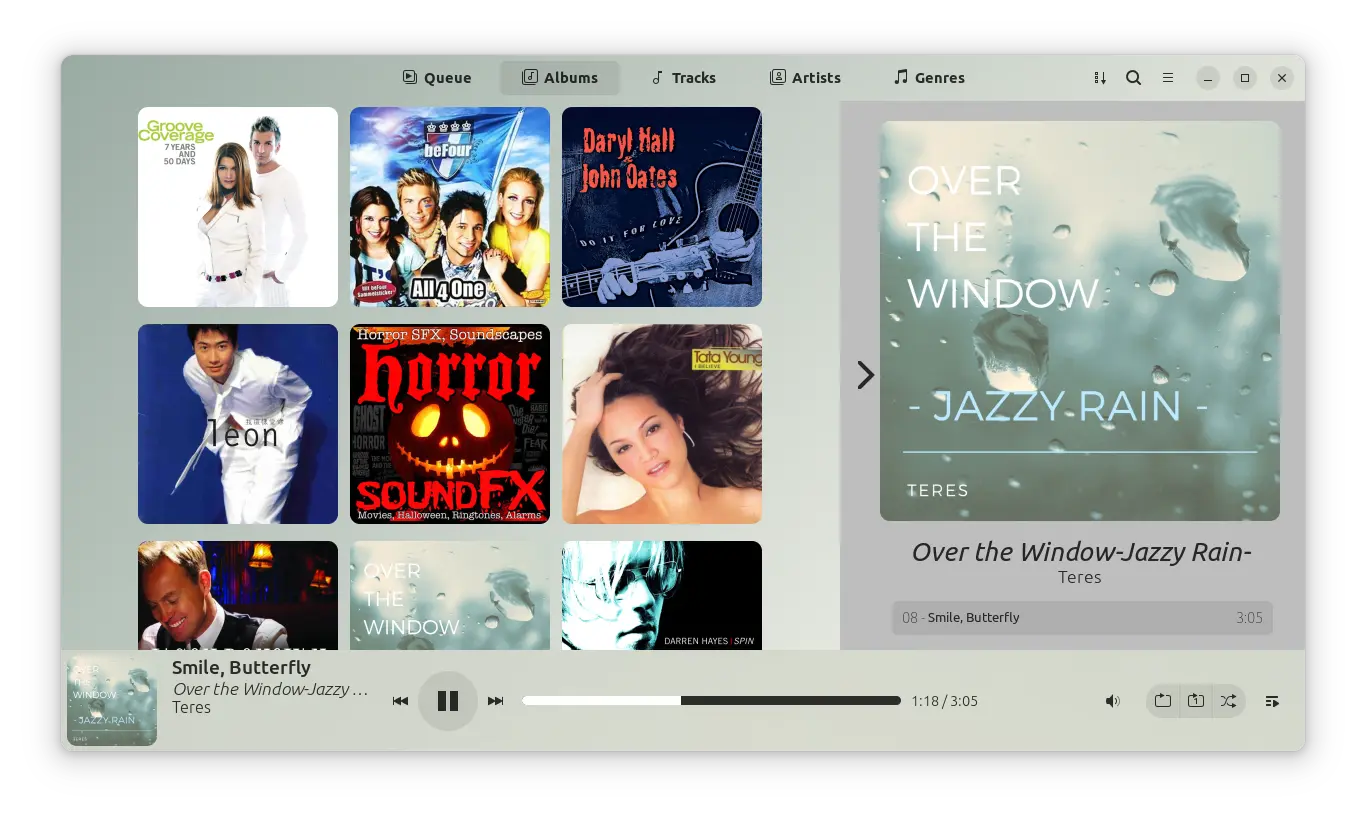Open the Artists tab
Viewport: 1366px width, 818px height.
[805, 78]
